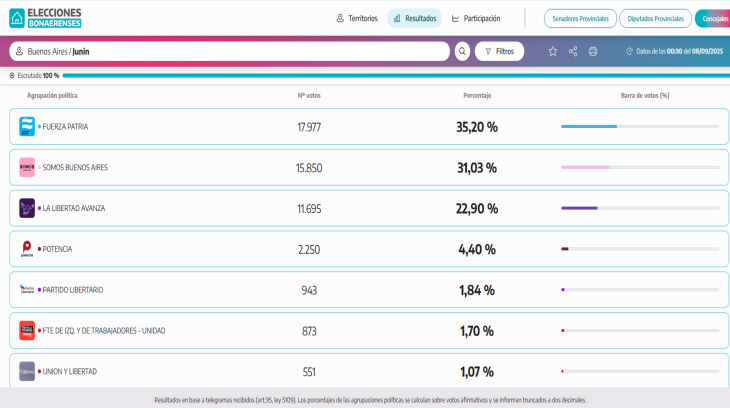730x408 pixels.
Task: Click the Potencia party logo
Action: 27,249
